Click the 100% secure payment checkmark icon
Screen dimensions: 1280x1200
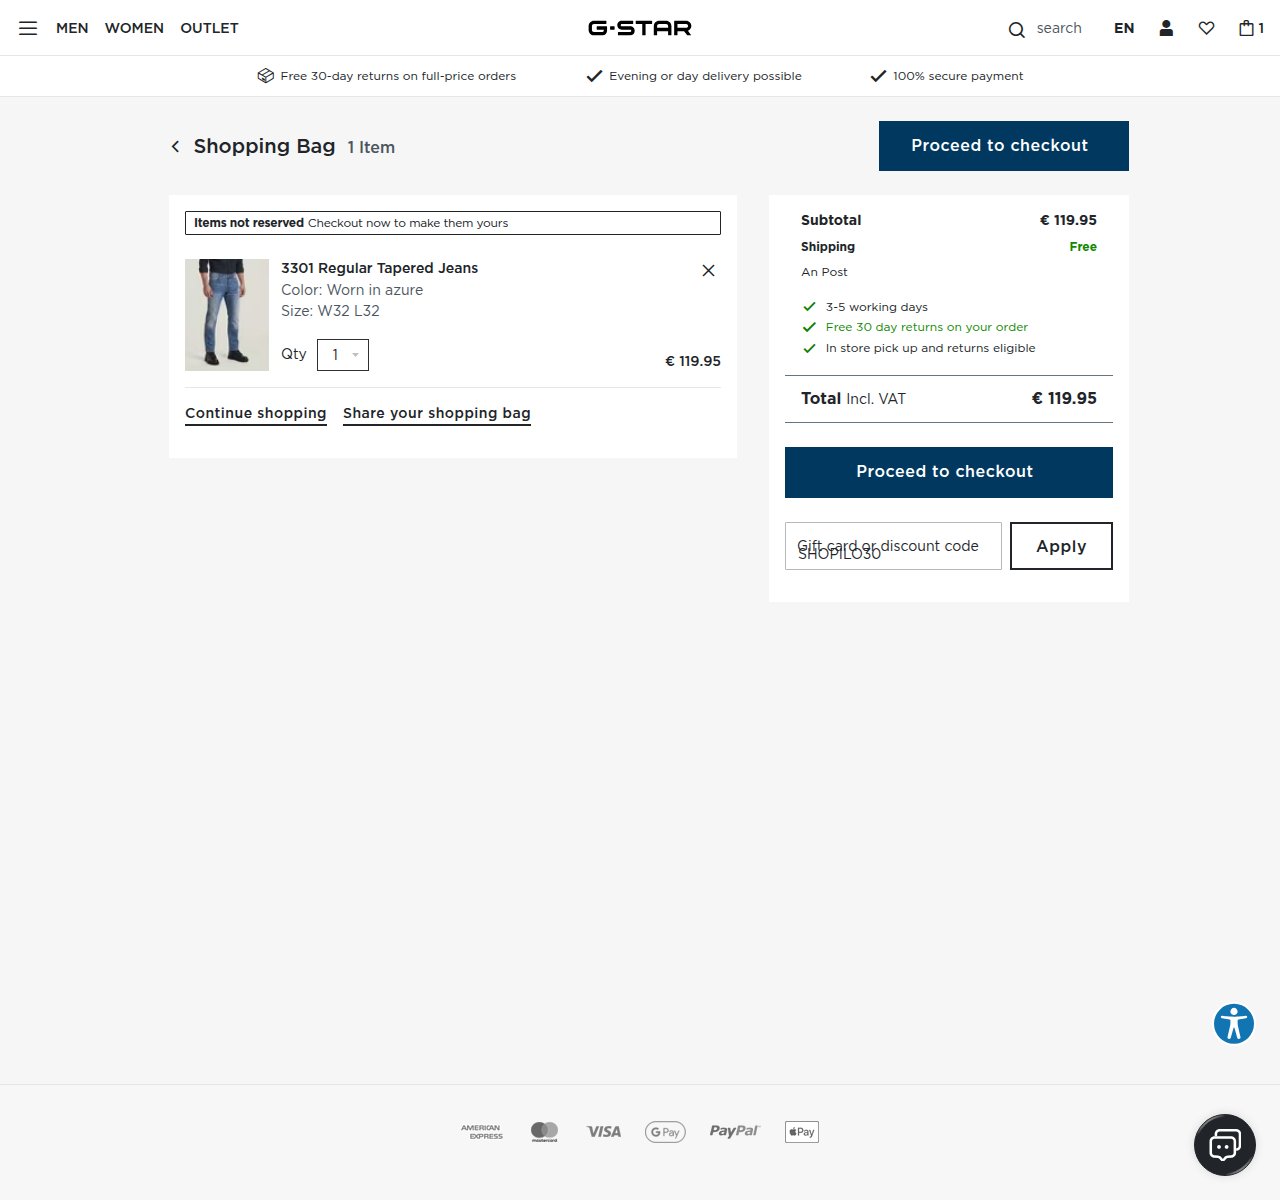click(x=878, y=76)
